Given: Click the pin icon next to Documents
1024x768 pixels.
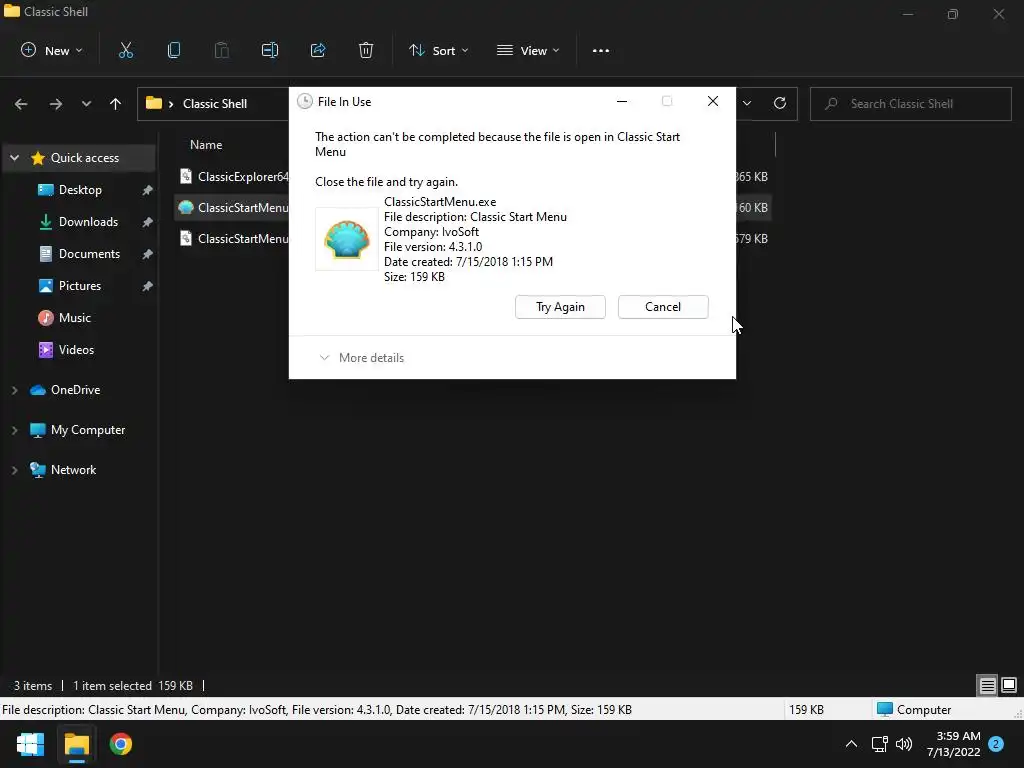Looking at the screenshot, I should pyautogui.click(x=148, y=254).
